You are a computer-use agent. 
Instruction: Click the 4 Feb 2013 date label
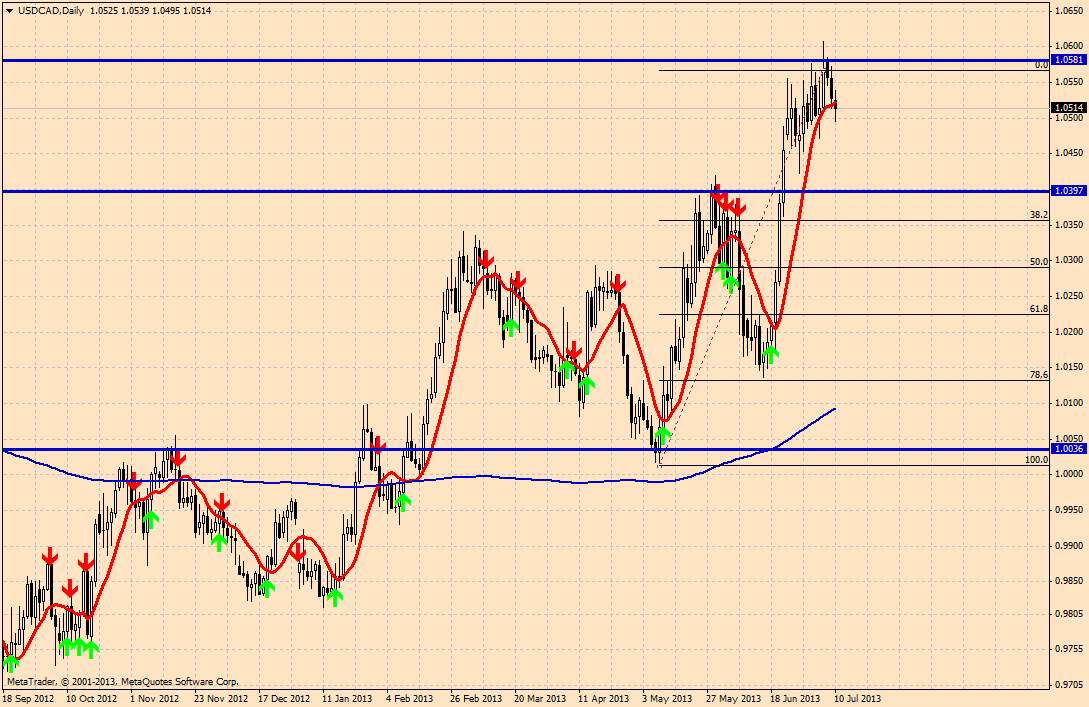(x=410, y=699)
